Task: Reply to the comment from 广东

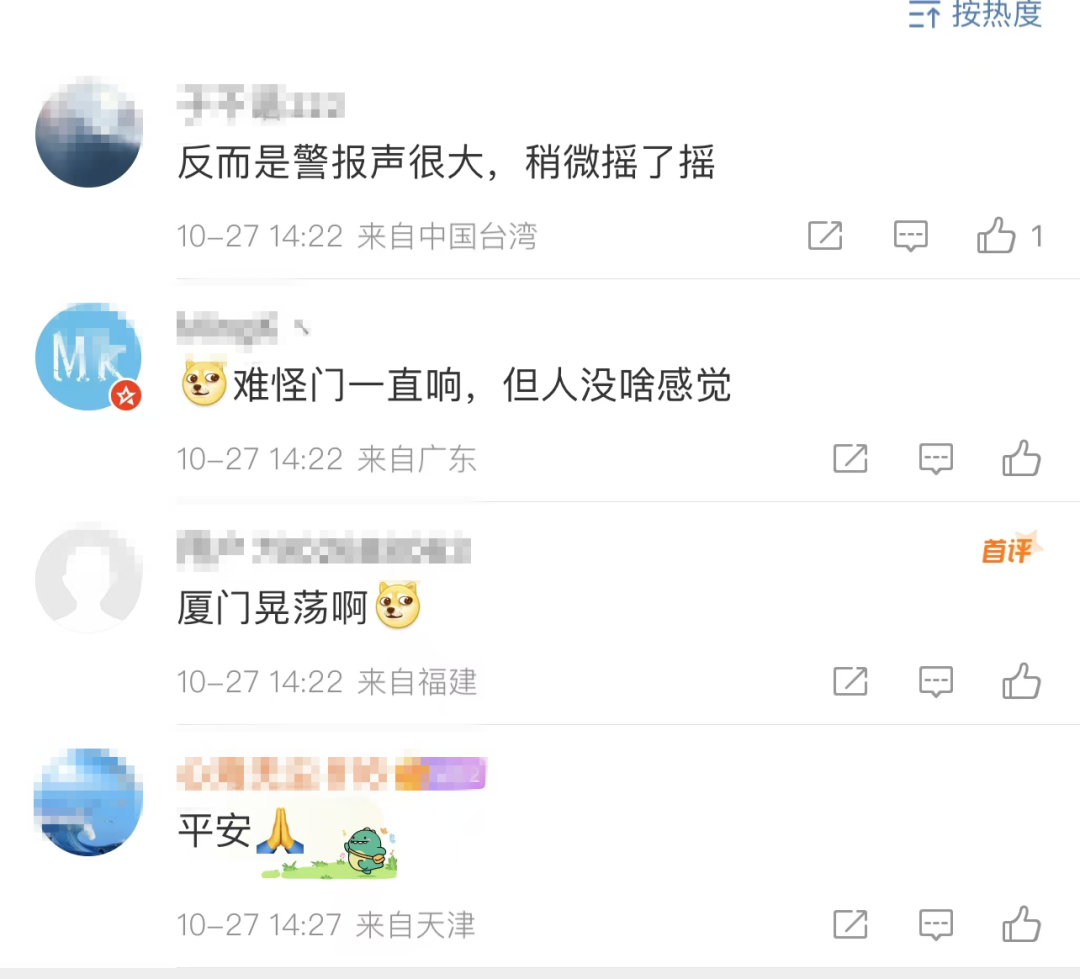Action: pyautogui.click(x=936, y=459)
